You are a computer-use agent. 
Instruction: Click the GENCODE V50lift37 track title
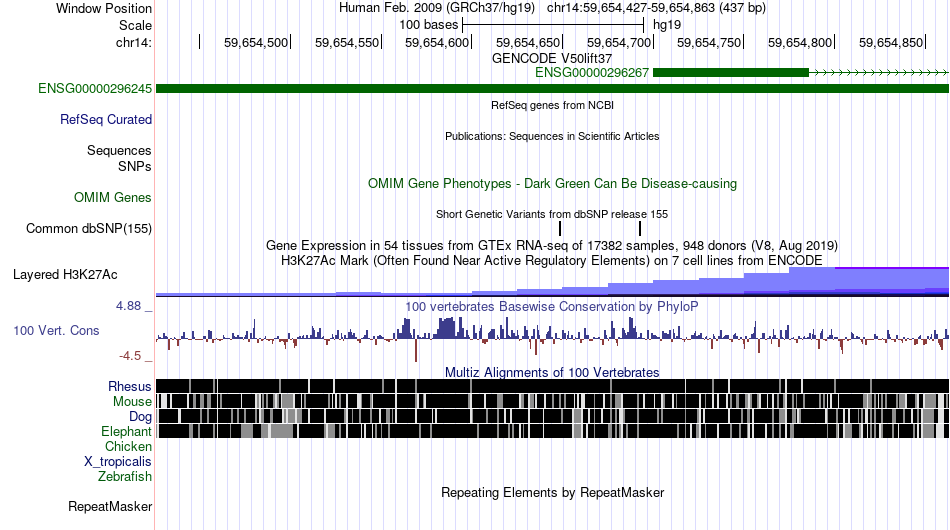(552, 58)
